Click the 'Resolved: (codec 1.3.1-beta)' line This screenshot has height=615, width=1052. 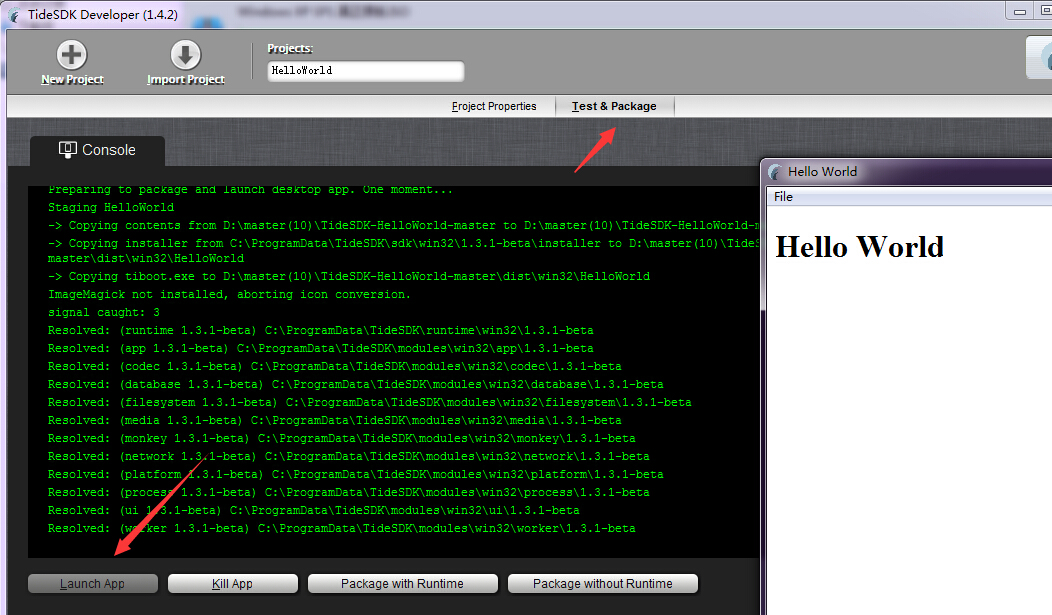[x=335, y=367]
